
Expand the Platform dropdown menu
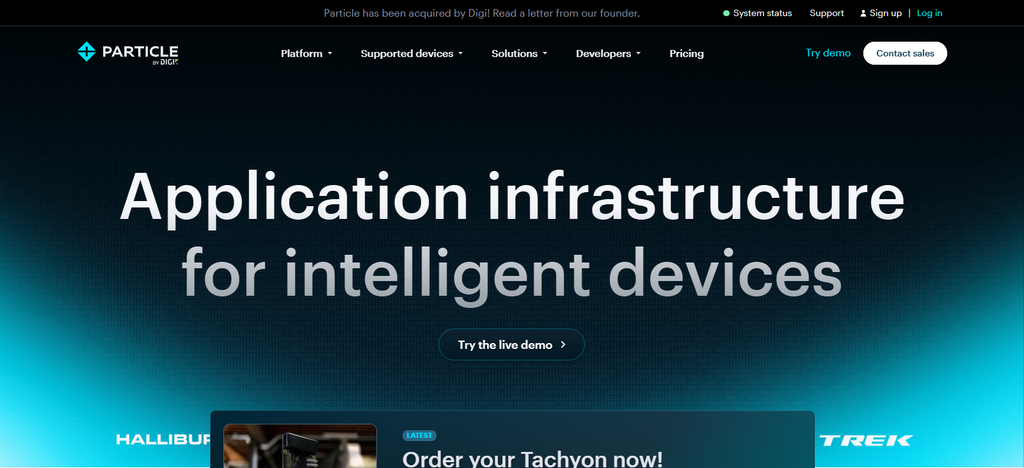(x=306, y=54)
